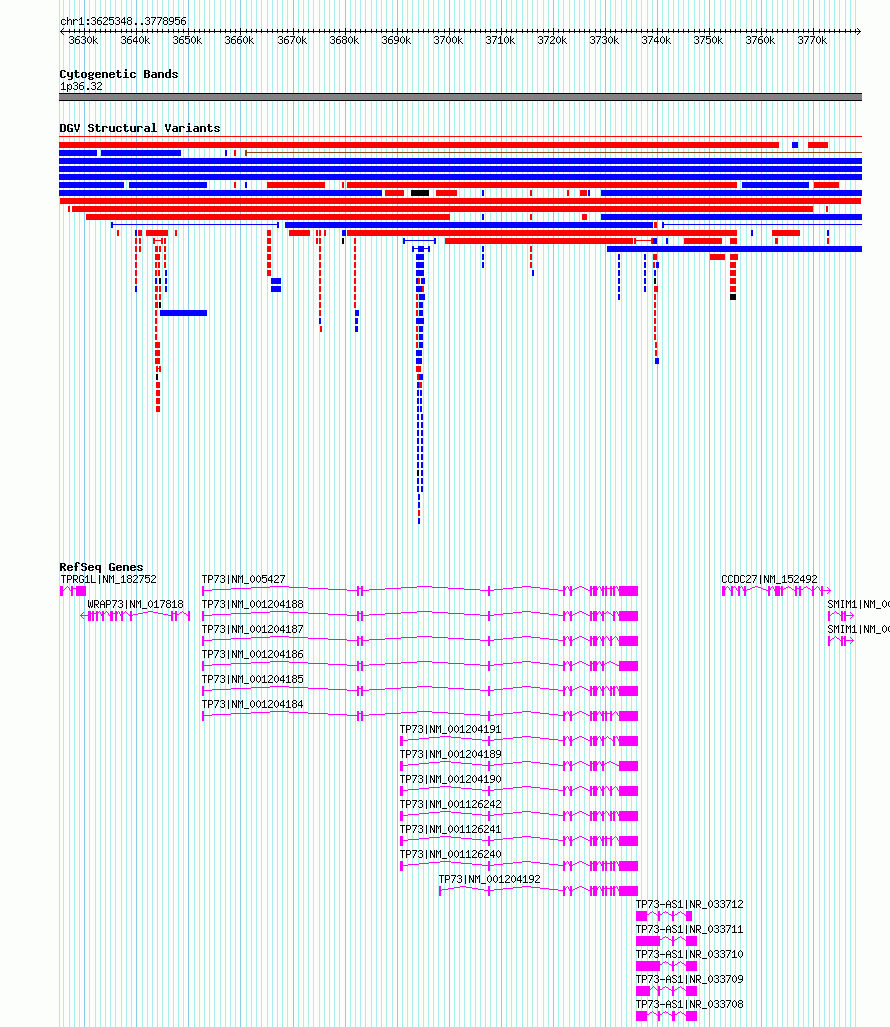
Task: Click the 3690k ruler label
Action: pos(396,41)
